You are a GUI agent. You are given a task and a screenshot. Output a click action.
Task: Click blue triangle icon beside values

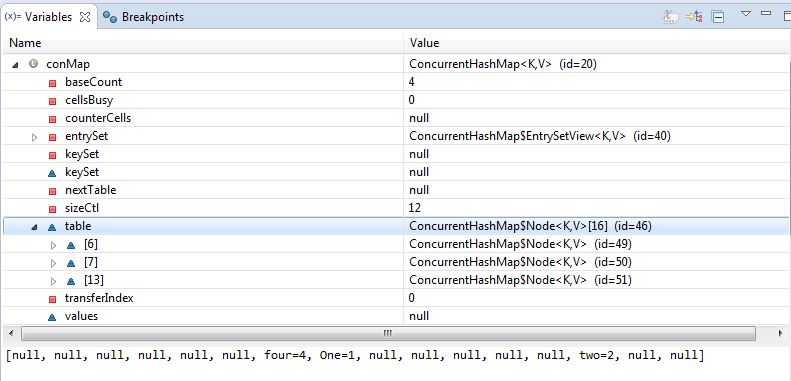(x=52, y=317)
